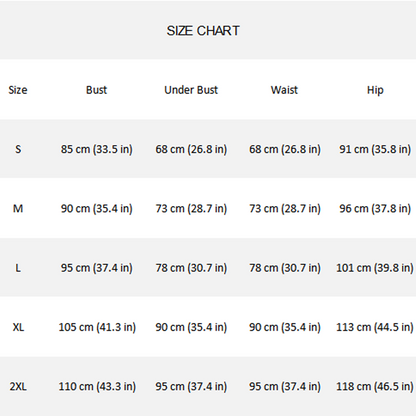Select the 85 cm (33.5 in) bust cell

tap(96, 149)
